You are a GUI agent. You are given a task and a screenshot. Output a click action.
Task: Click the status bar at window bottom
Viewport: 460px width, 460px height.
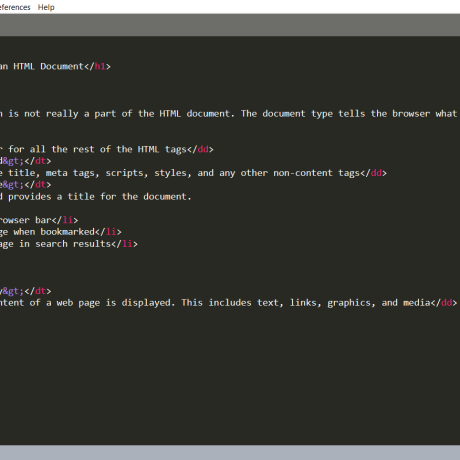230,452
